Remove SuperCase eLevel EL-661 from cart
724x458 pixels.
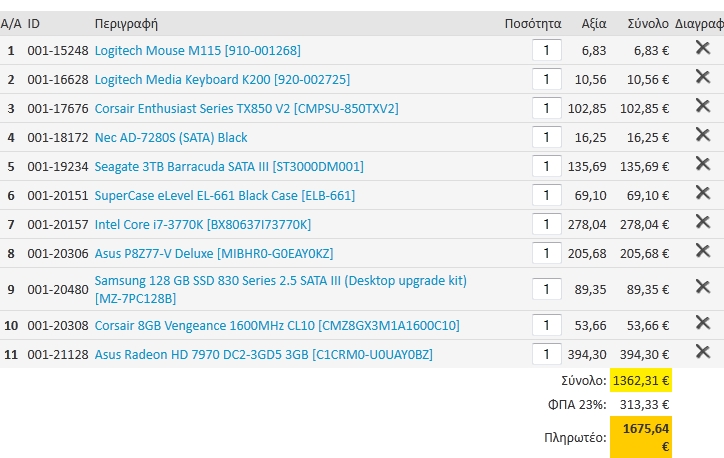click(703, 193)
